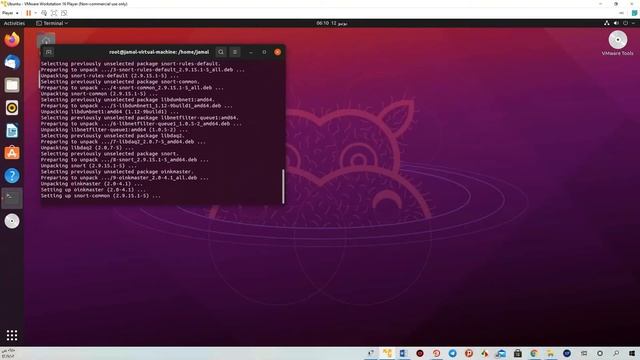Image resolution: width=640 pixels, height=360 pixels.
Task: Expand the system menu arrow in the top bar
Action: click(x=633, y=23)
